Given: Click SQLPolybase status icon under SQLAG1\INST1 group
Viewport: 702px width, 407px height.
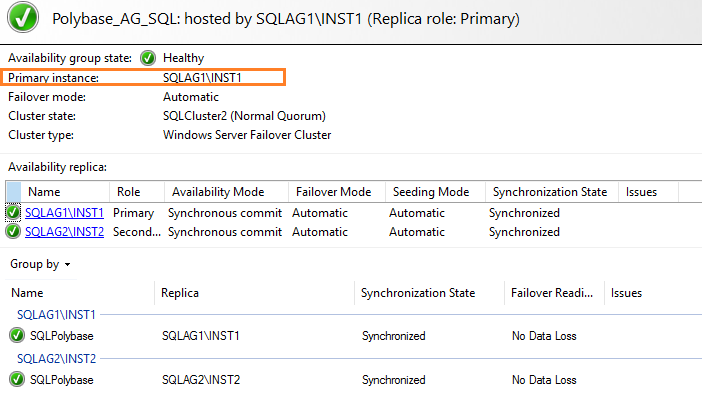Looking at the screenshot, I should click(17, 336).
